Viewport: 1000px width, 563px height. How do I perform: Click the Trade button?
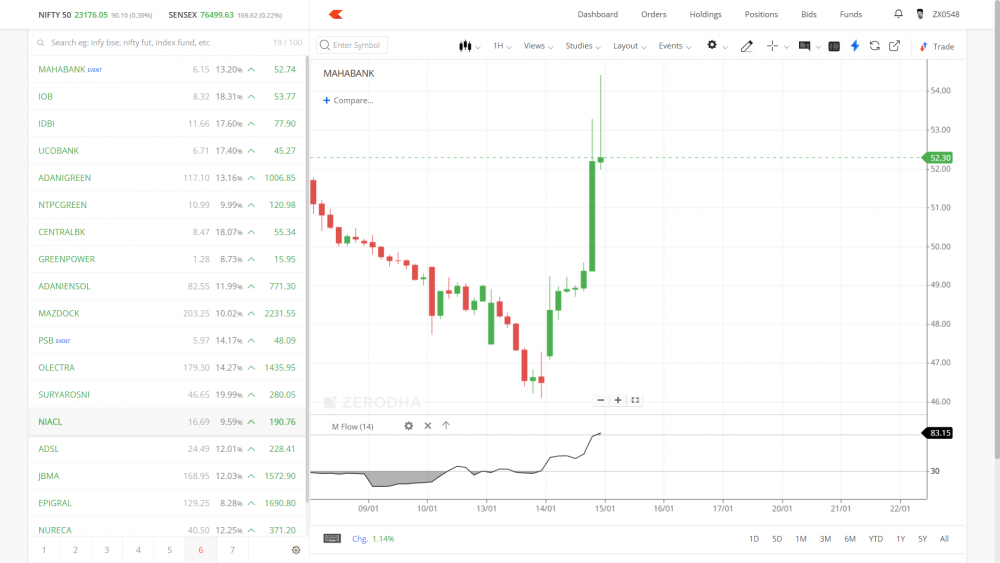coord(937,47)
